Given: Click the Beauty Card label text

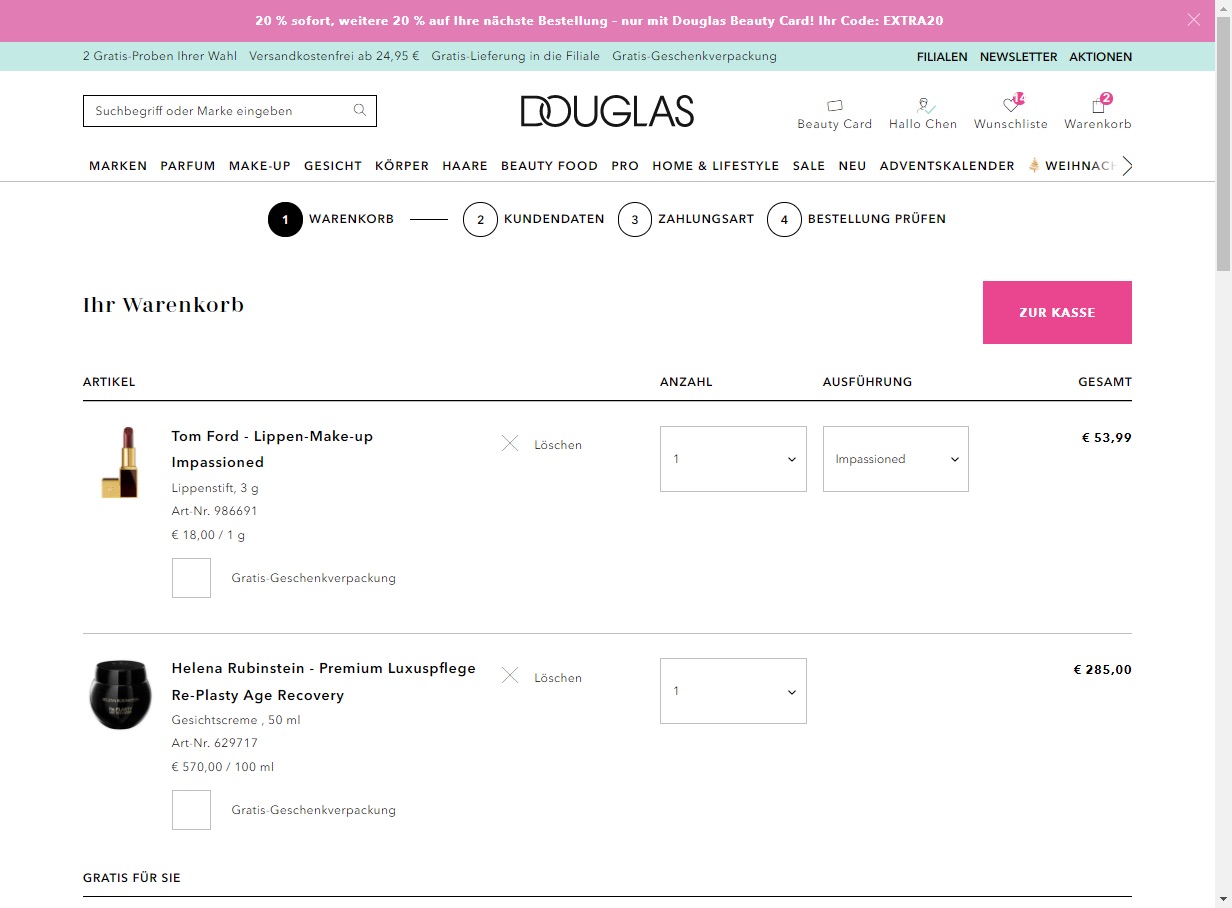Looking at the screenshot, I should [835, 124].
